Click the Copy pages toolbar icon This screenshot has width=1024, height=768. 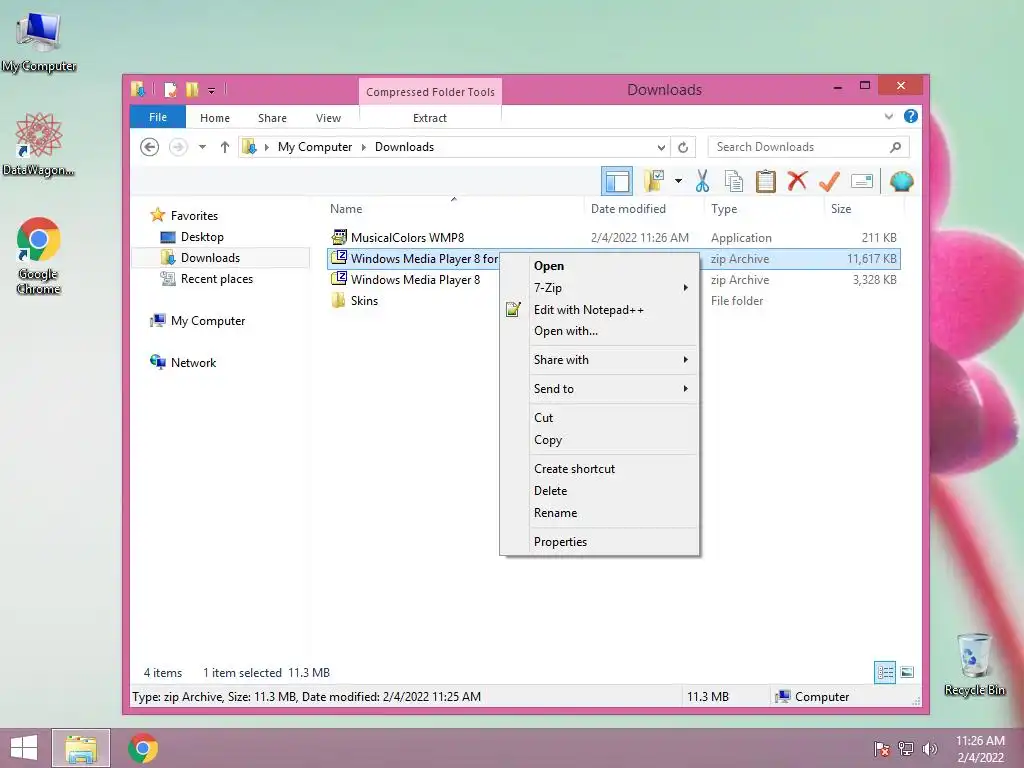(x=733, y=181)
